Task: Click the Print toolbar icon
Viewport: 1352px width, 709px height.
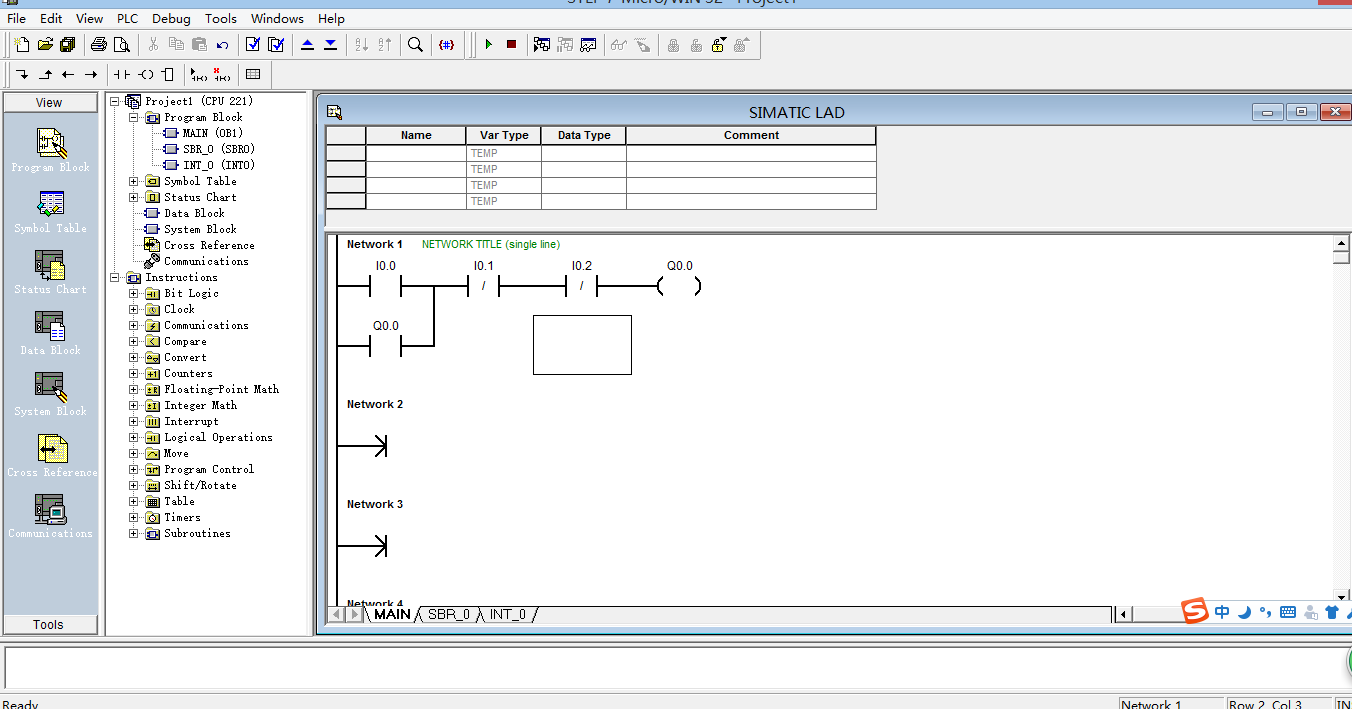Action: (98, 44)
